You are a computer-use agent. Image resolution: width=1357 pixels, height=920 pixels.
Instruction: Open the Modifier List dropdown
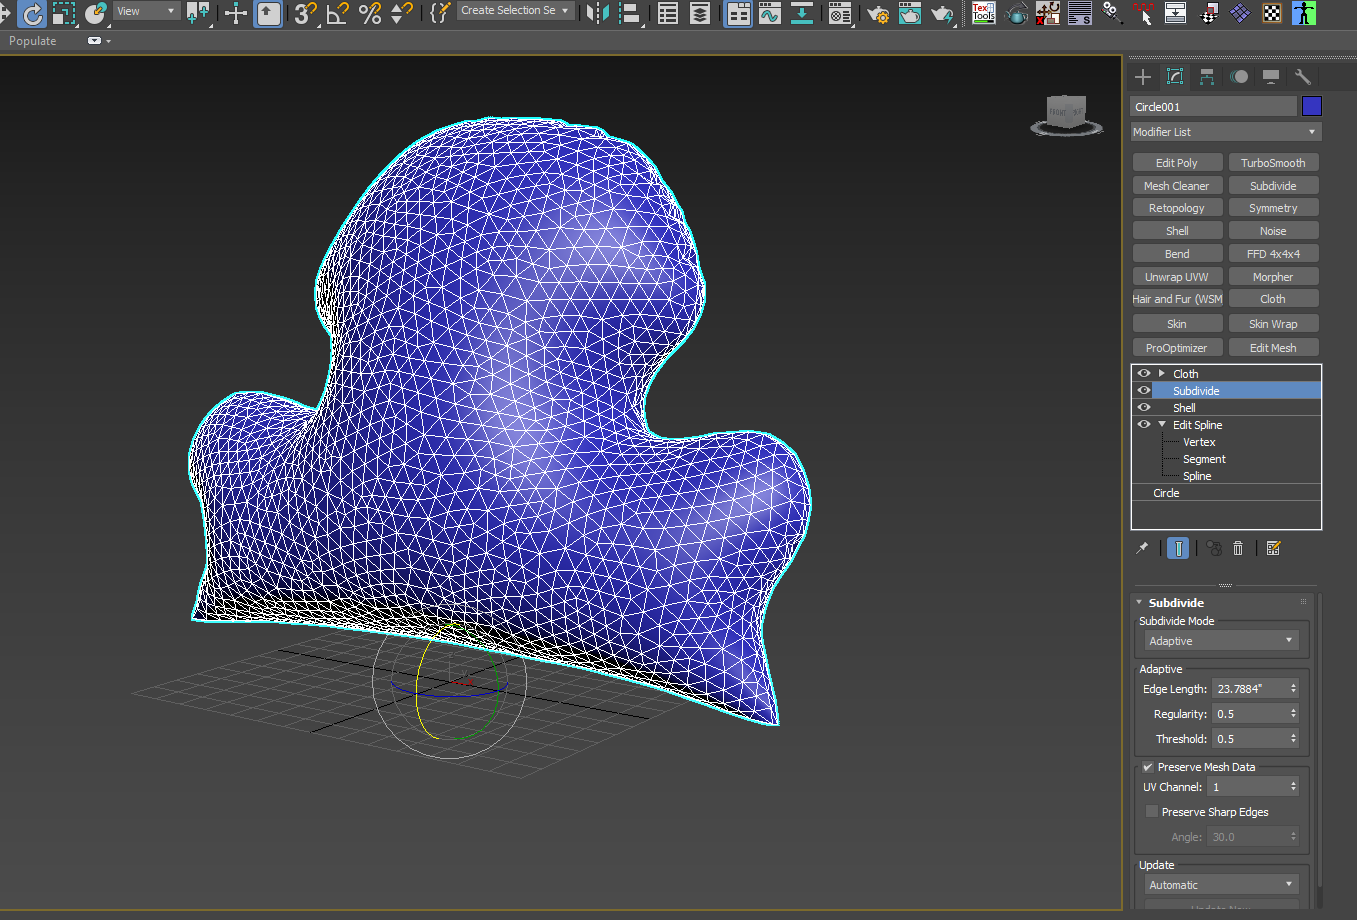pyautogui.click(x=1226, y=132)
